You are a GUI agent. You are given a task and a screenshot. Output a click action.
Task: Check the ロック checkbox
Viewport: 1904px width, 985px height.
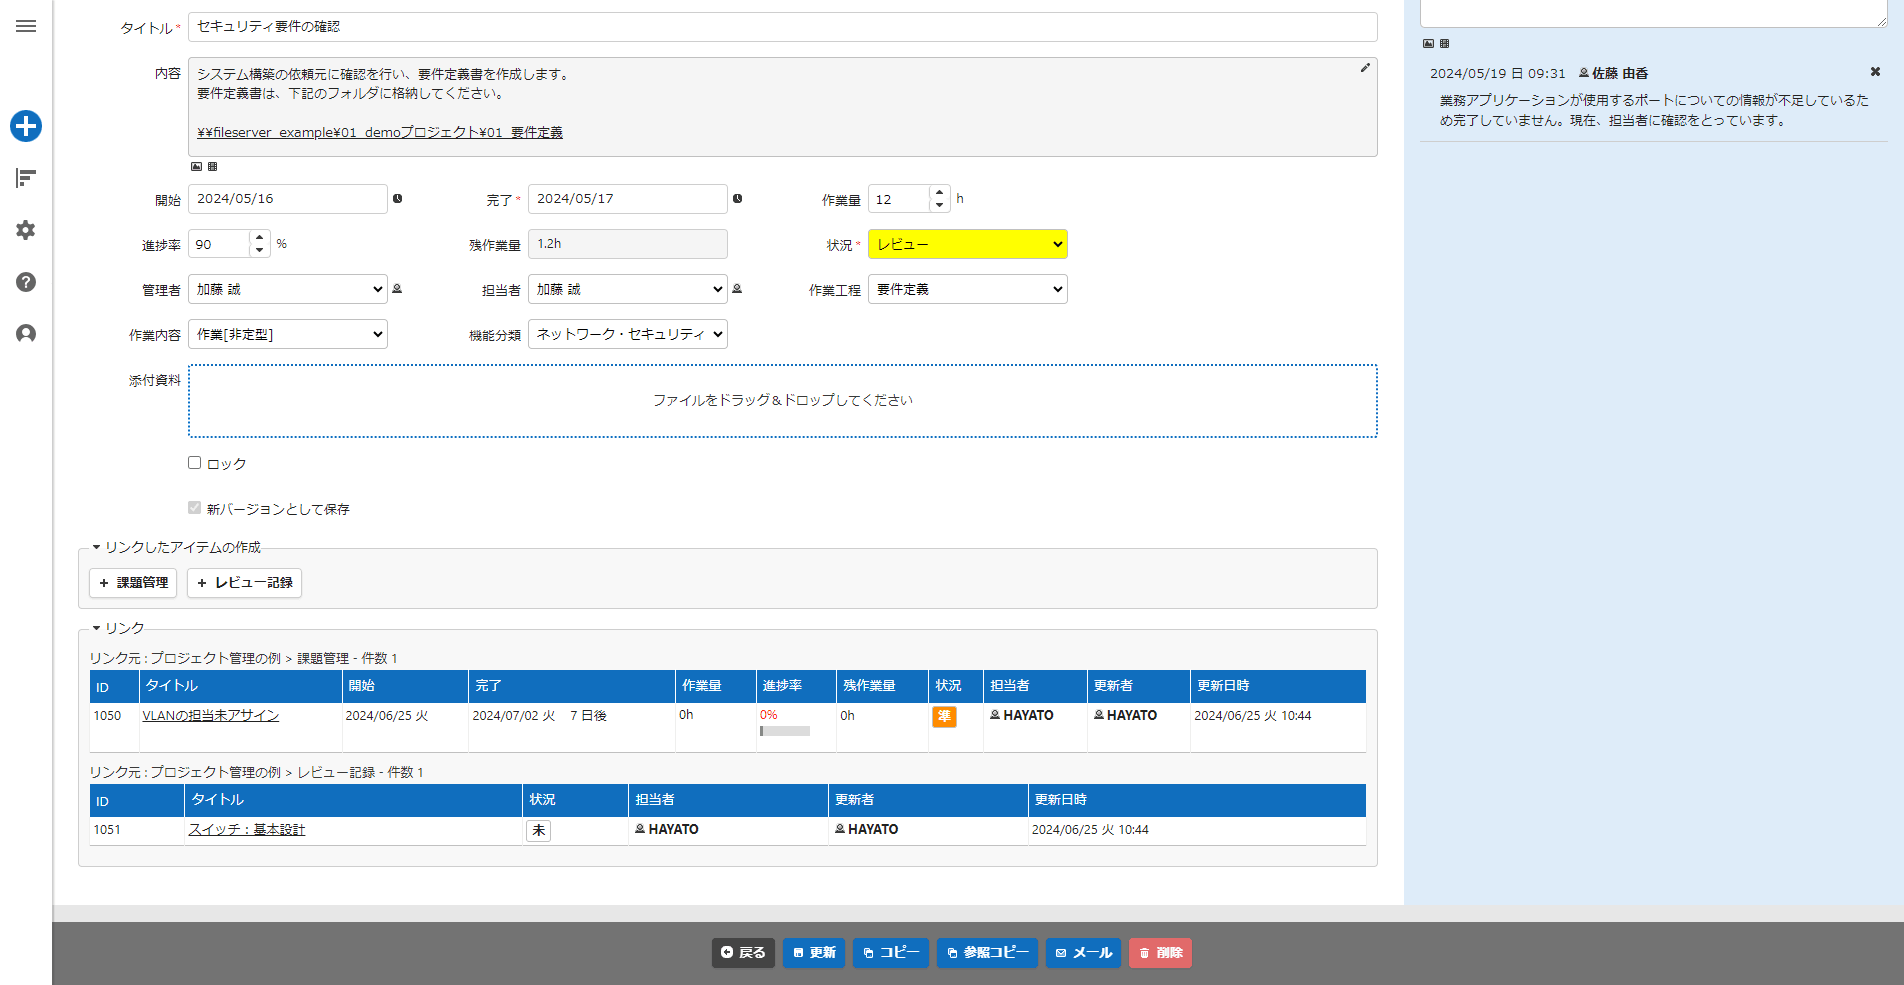[x=195, y=463]
